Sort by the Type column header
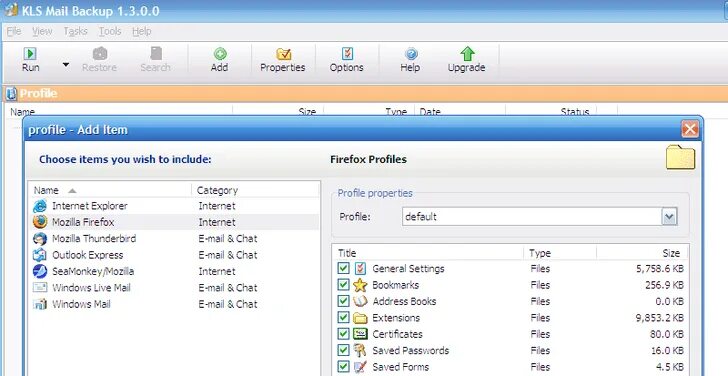This screenshot has width=728, height=376. pyautogui.click(x=559, y=253)
